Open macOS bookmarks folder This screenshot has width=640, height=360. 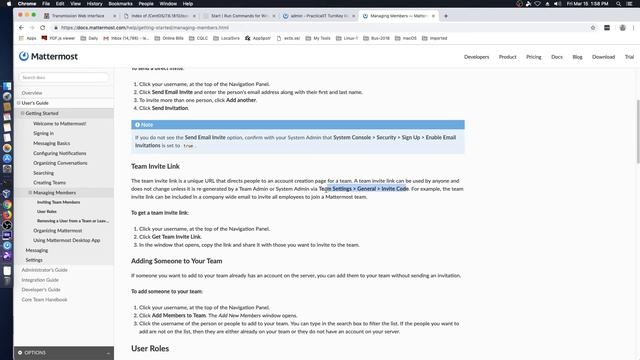(406, 38)
